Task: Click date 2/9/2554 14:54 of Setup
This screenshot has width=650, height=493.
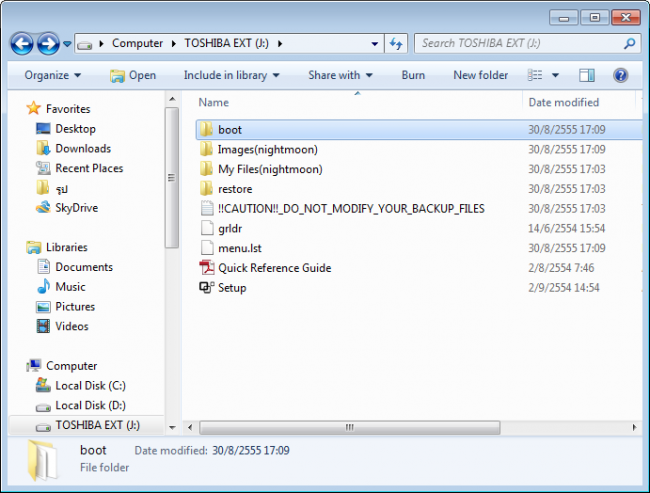Action: pyautogui.click(x=563, y=288)
